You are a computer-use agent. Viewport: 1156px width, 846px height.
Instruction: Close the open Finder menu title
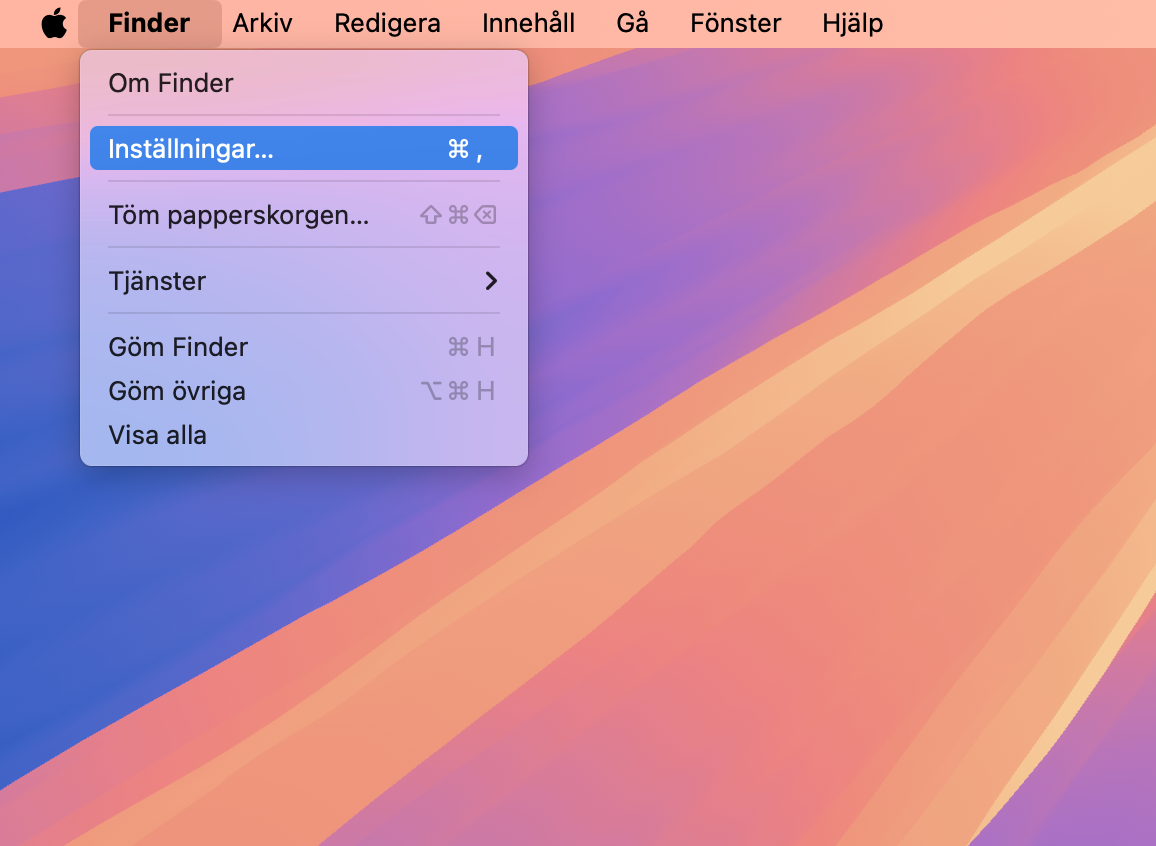click(150, 23)
